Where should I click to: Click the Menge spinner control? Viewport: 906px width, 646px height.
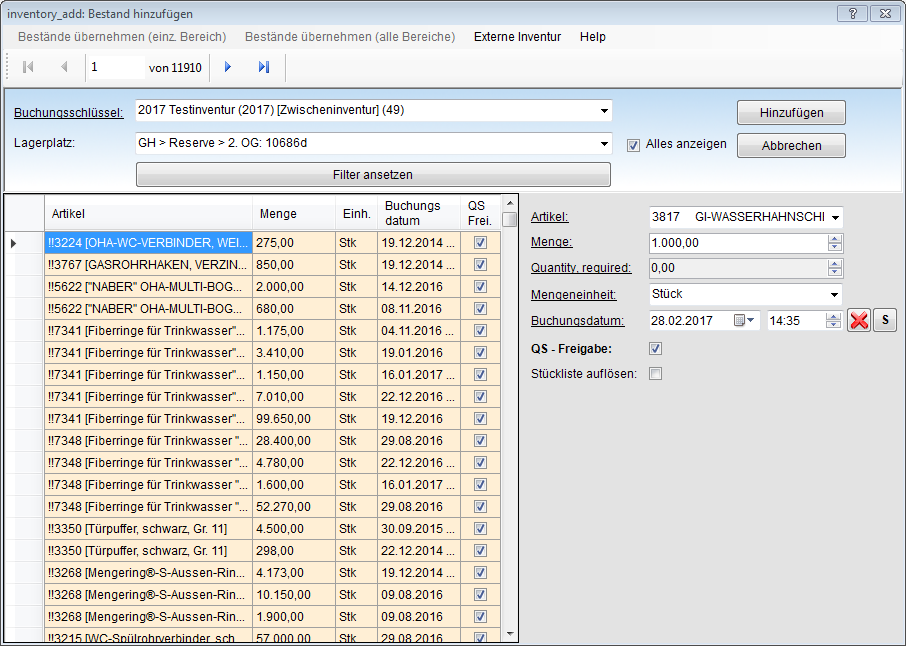click(834, 243)
